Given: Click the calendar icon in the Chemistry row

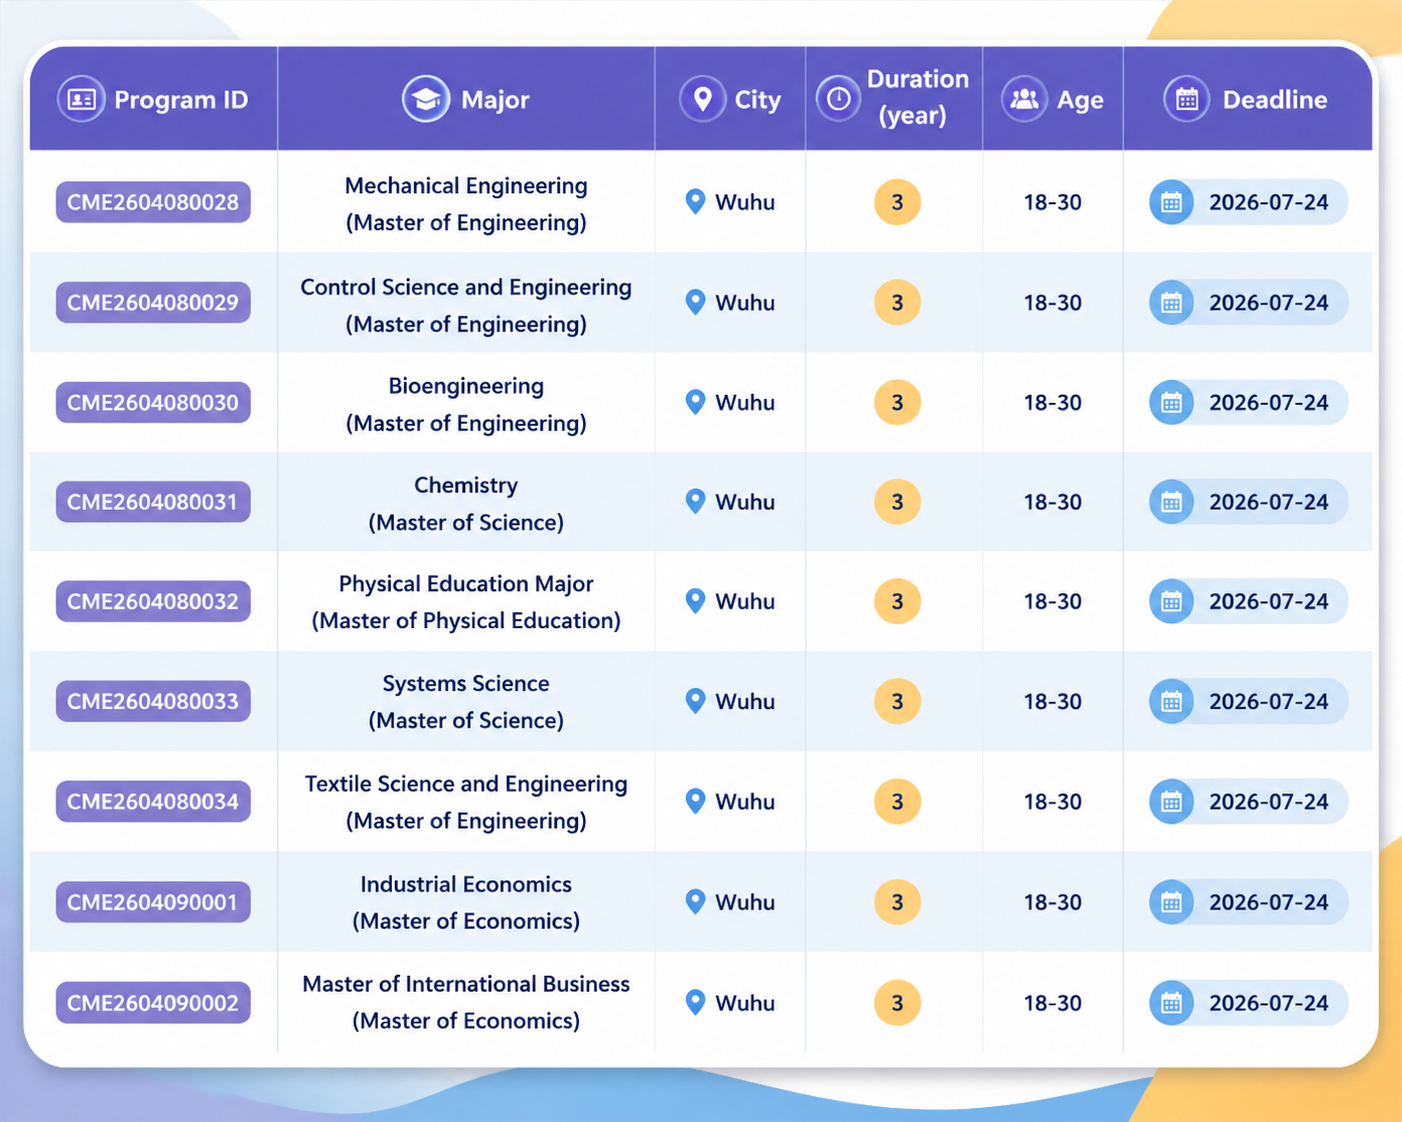Looking at the screenshot, I should (x=1171, y=502).
